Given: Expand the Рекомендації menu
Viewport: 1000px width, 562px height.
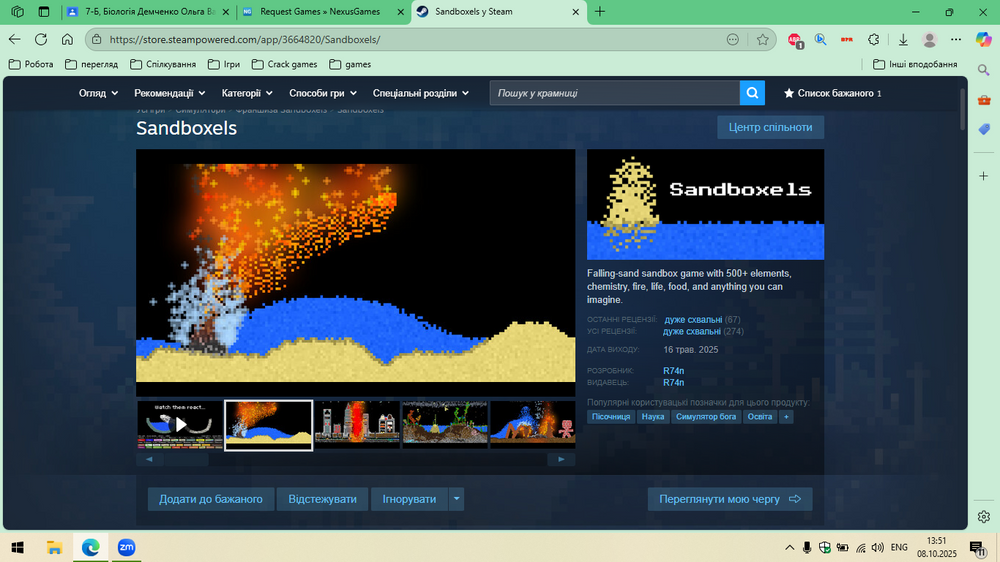Looking at the screenshot, I should coord(170,93).
